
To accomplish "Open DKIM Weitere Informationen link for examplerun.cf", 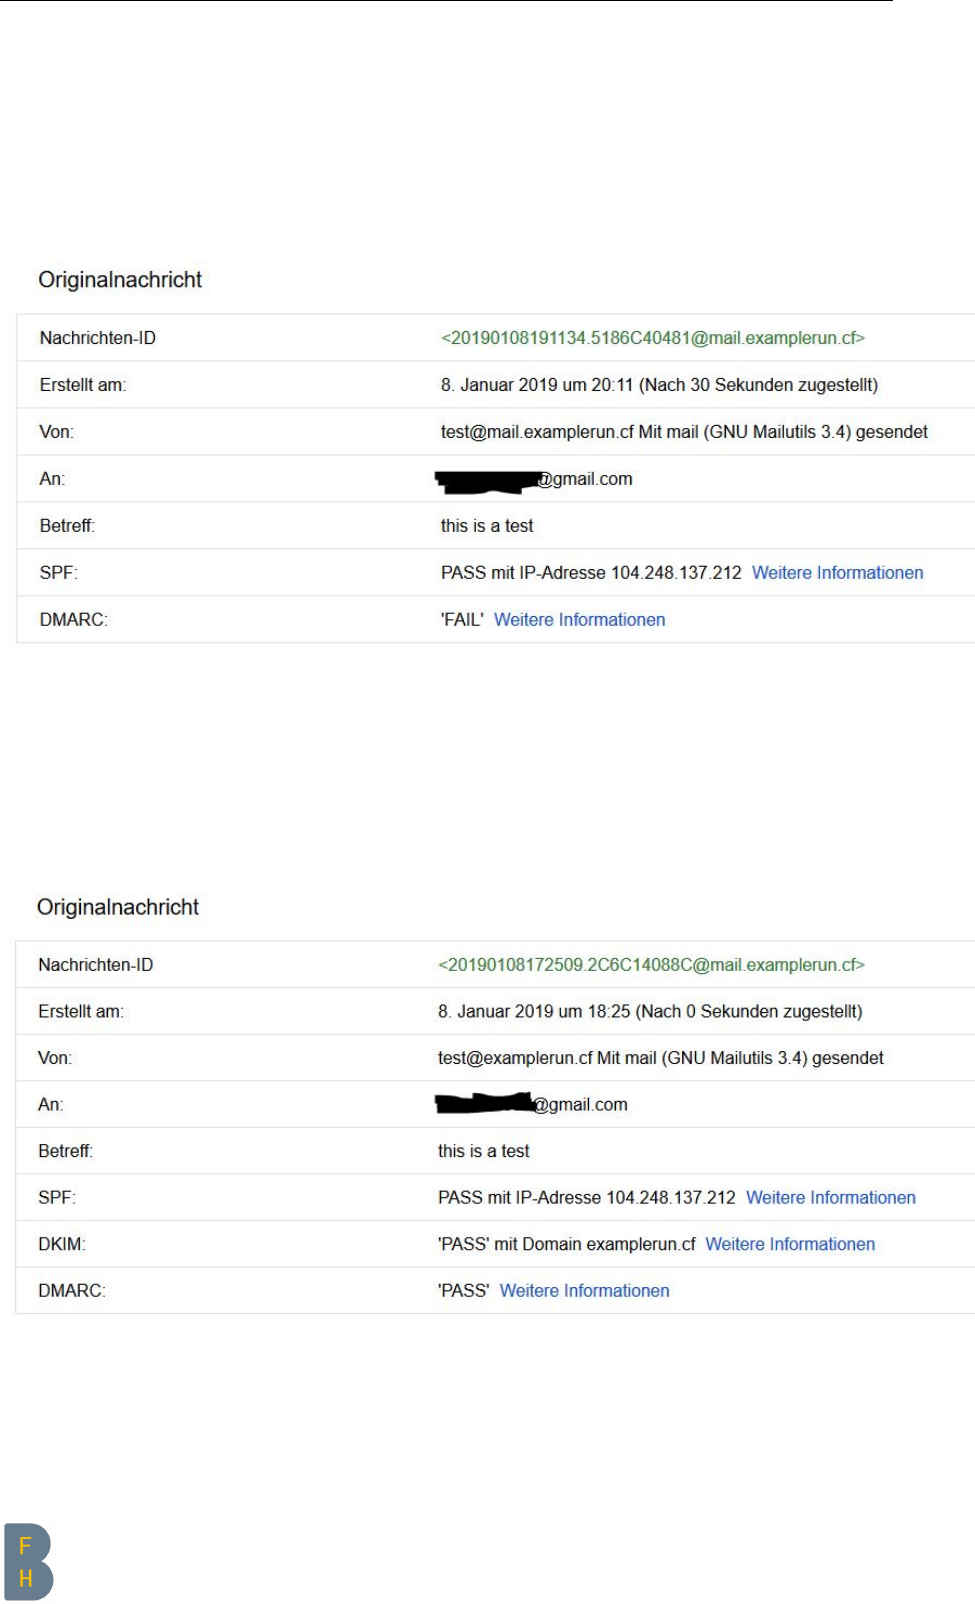I will coord(790,1244).
